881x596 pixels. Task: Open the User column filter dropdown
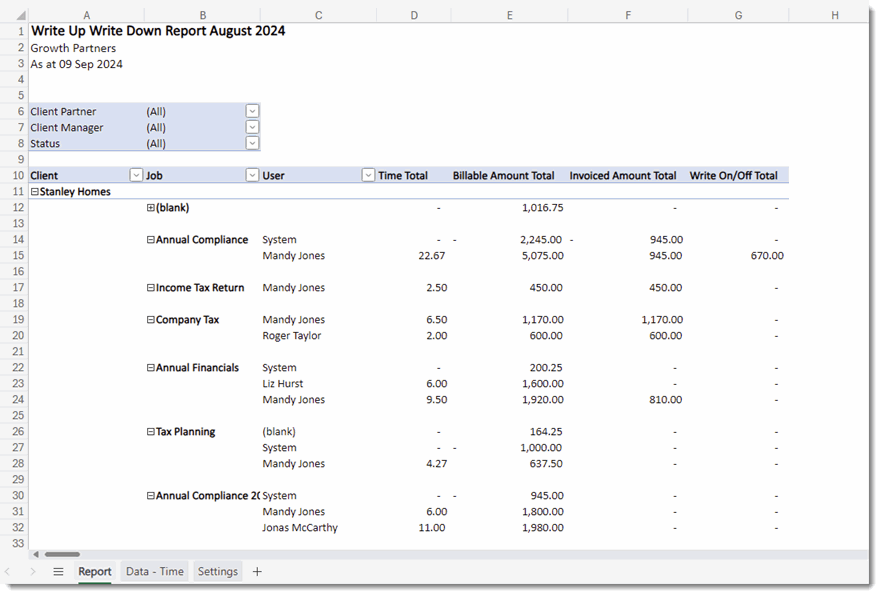click(x=368, y=175)
